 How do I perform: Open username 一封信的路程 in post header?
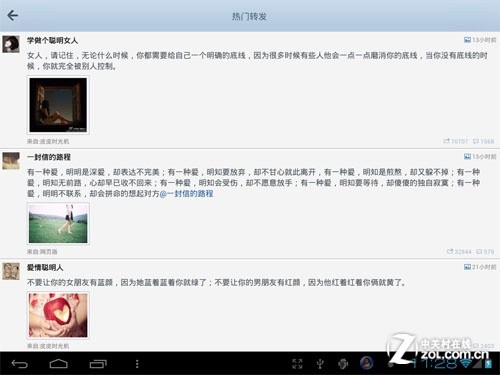point(49,157)
